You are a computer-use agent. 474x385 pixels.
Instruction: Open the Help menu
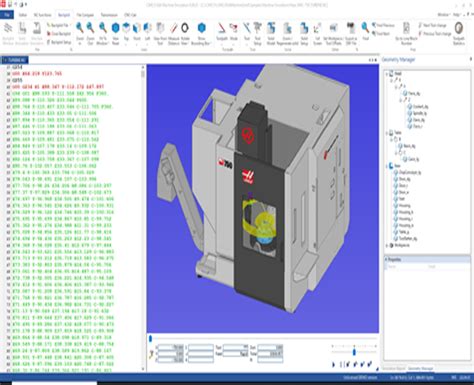[x=457, y=15]
